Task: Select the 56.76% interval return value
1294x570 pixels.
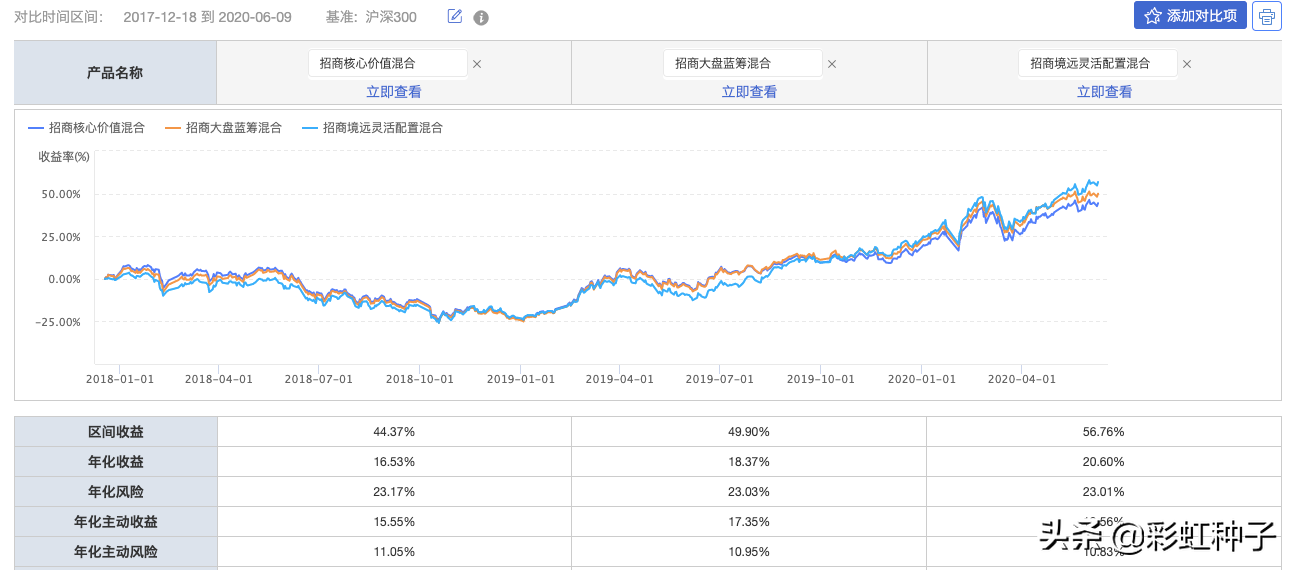Action: 1104,432
